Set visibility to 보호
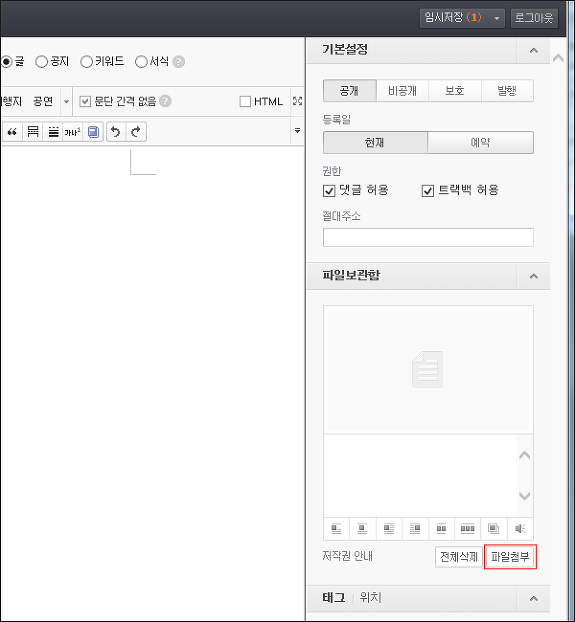This screenshot has height=622, width=575. pyautogui.click(x=455, y=91)
